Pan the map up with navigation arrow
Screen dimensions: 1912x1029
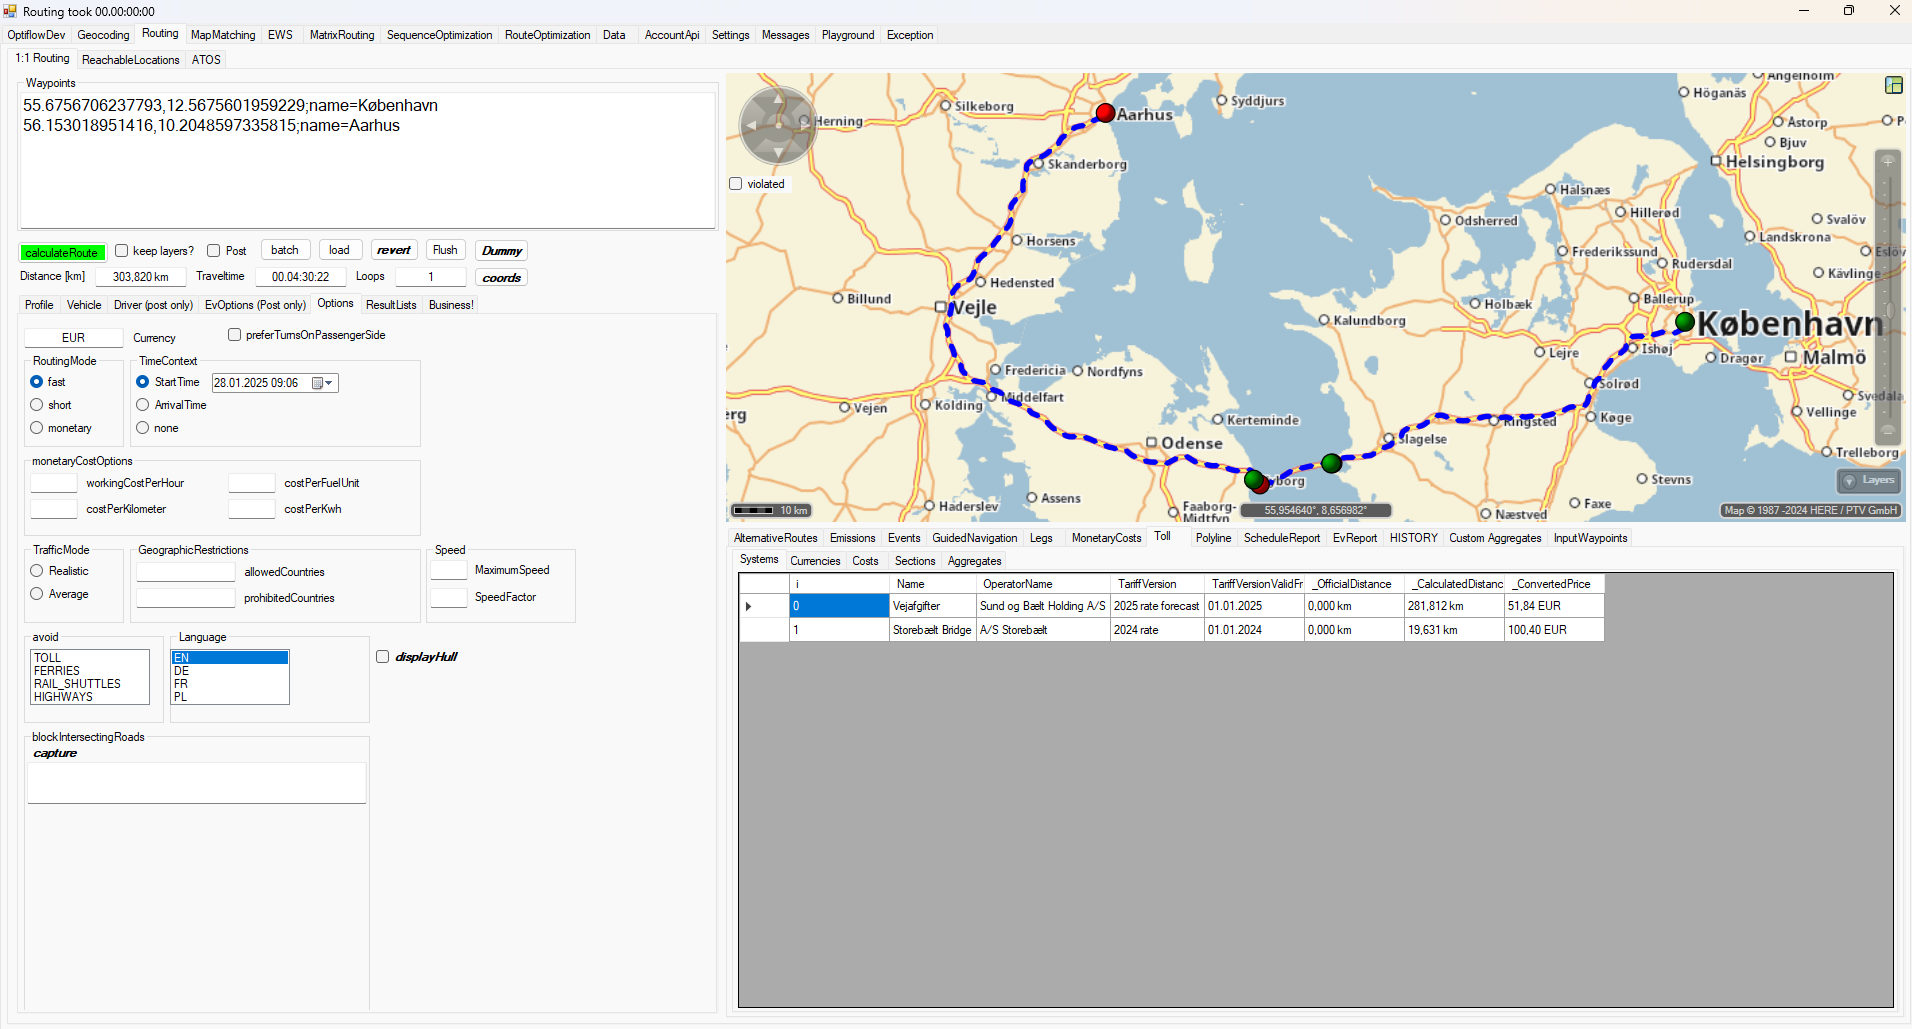click(x=778, y=98)
